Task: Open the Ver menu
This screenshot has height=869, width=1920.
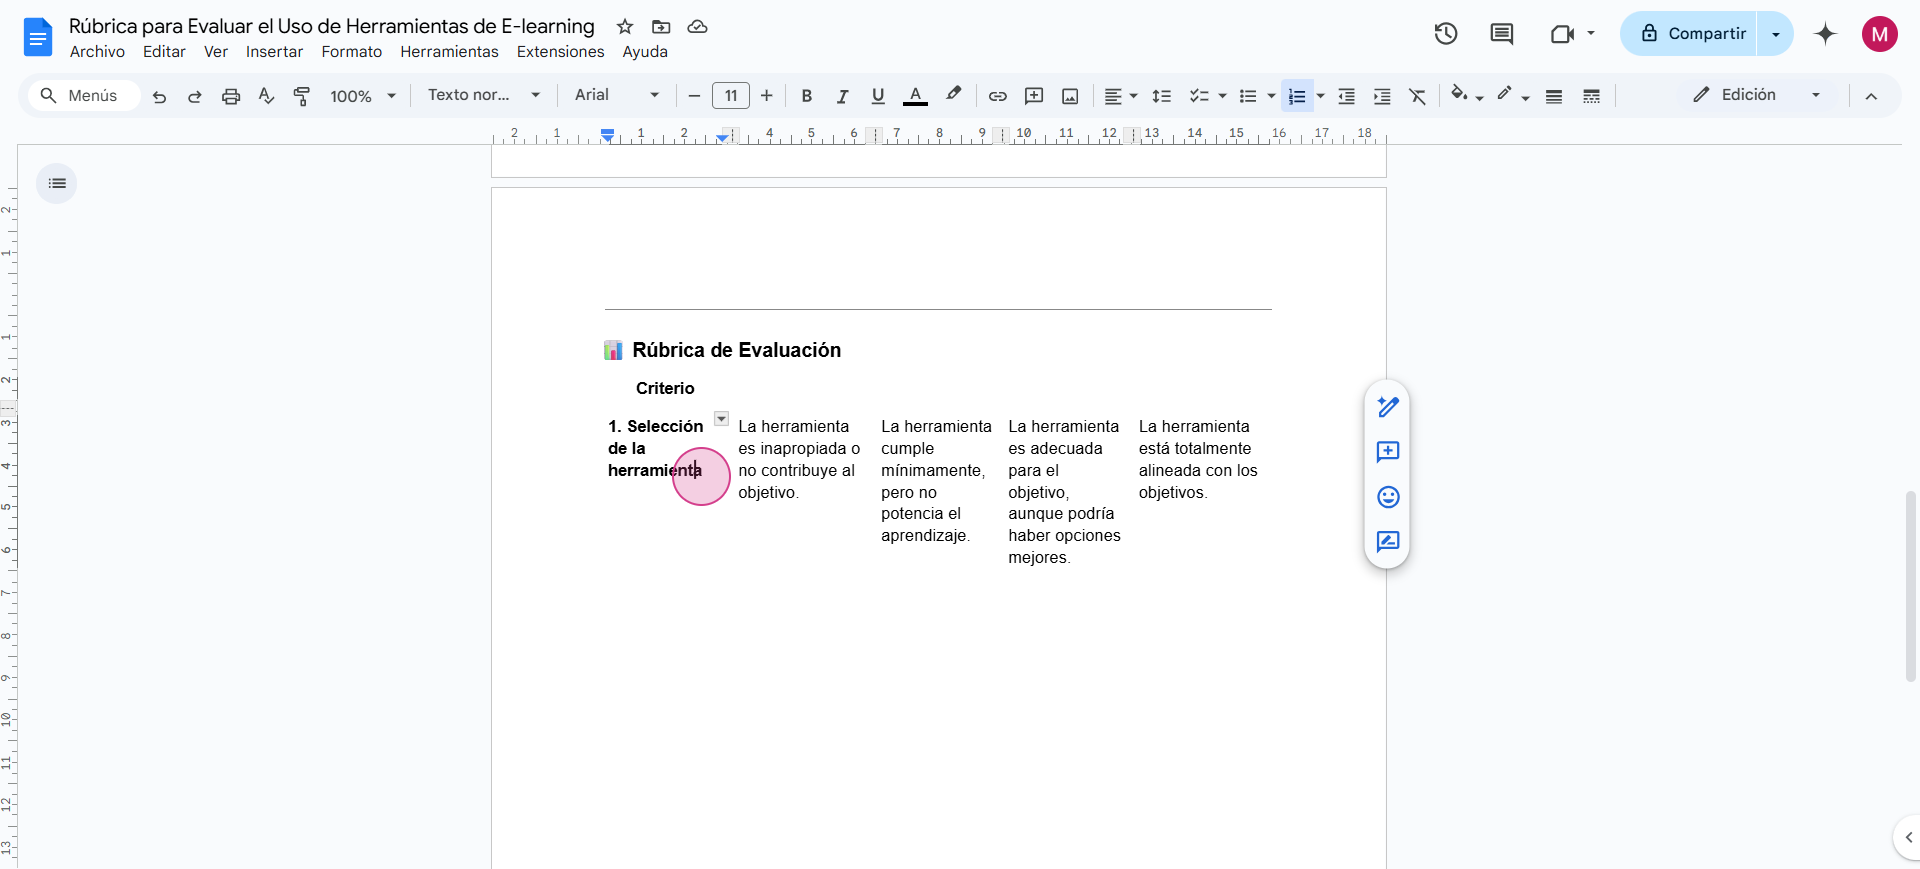Action: click(216, 52)
